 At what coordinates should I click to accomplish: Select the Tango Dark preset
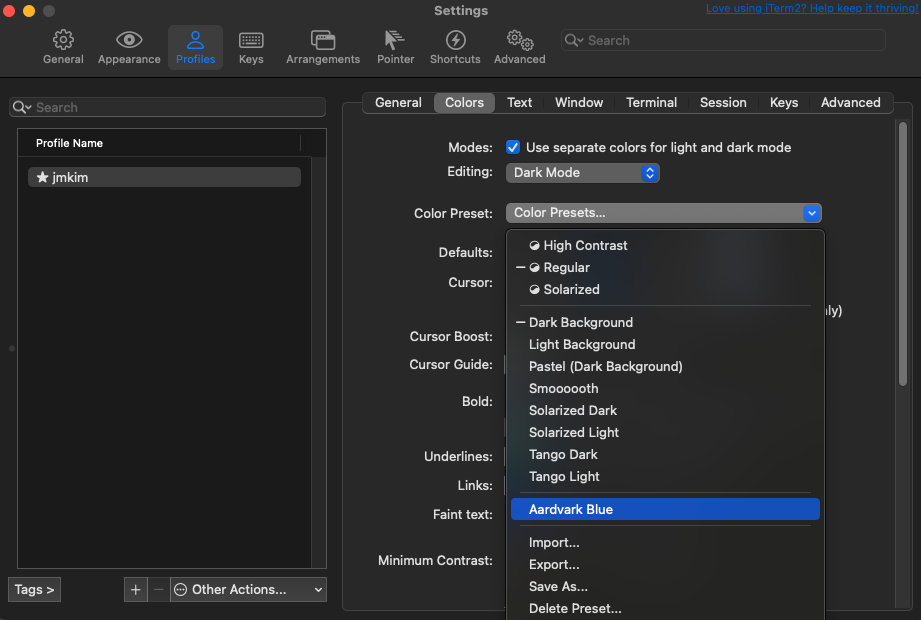coord(665,454)
